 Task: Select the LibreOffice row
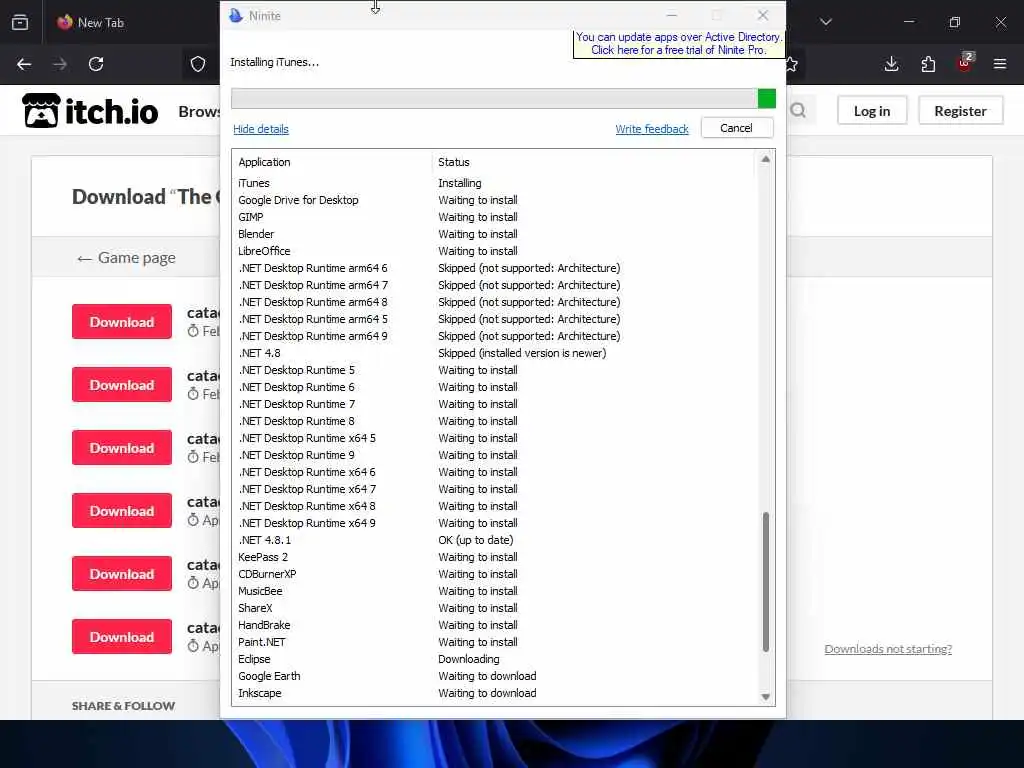coord(495,251)
